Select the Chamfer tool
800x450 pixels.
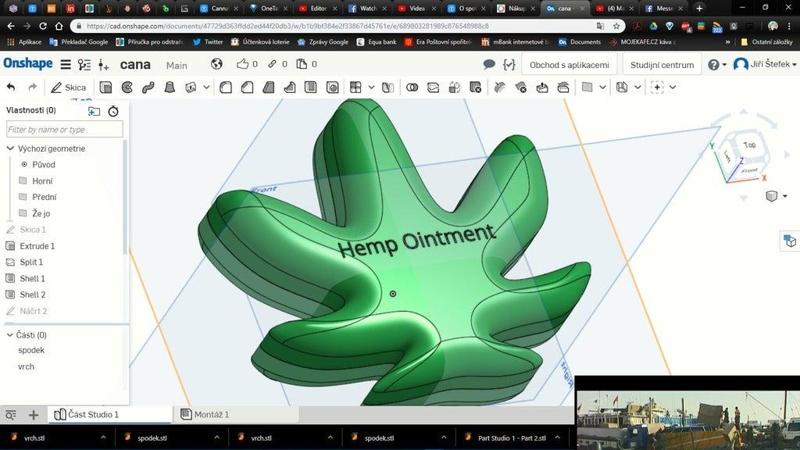pyautogui.click(x=247, y=87)
